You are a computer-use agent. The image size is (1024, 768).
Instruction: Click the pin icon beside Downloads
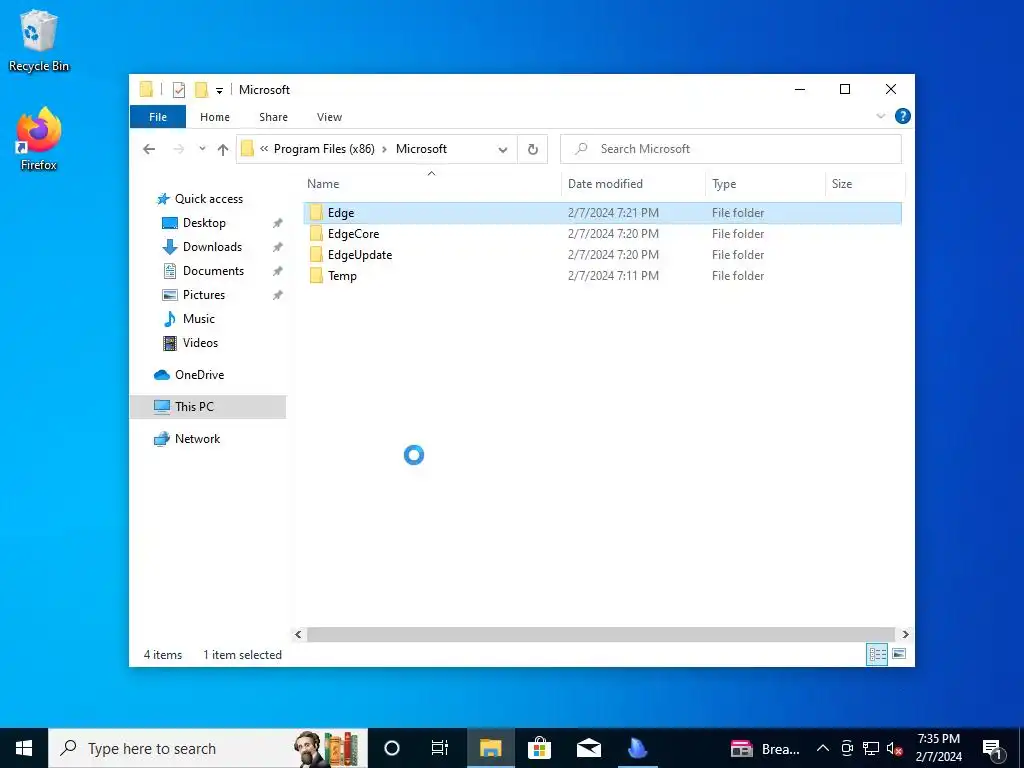(278, 248)
